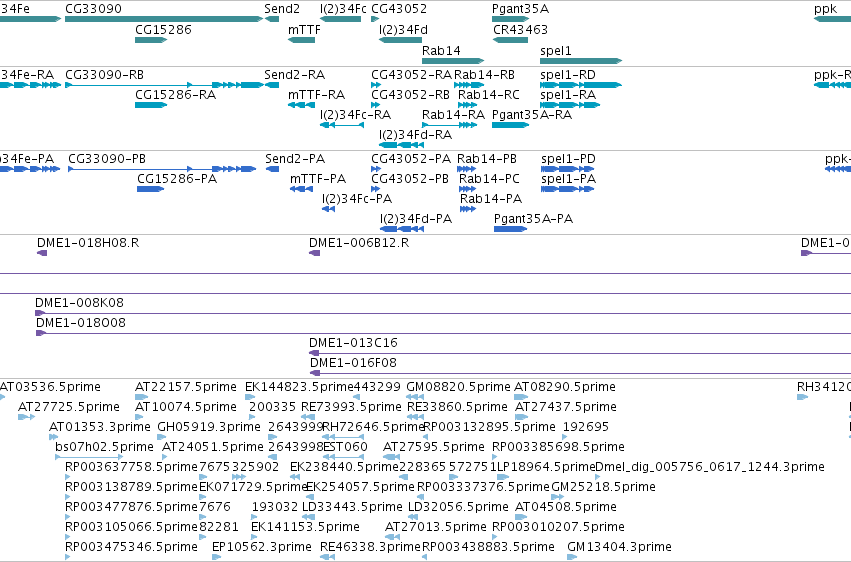Screen dimensions: 851x562
Task: Click EST RE33860.5prime label
Action: (457, 407)
